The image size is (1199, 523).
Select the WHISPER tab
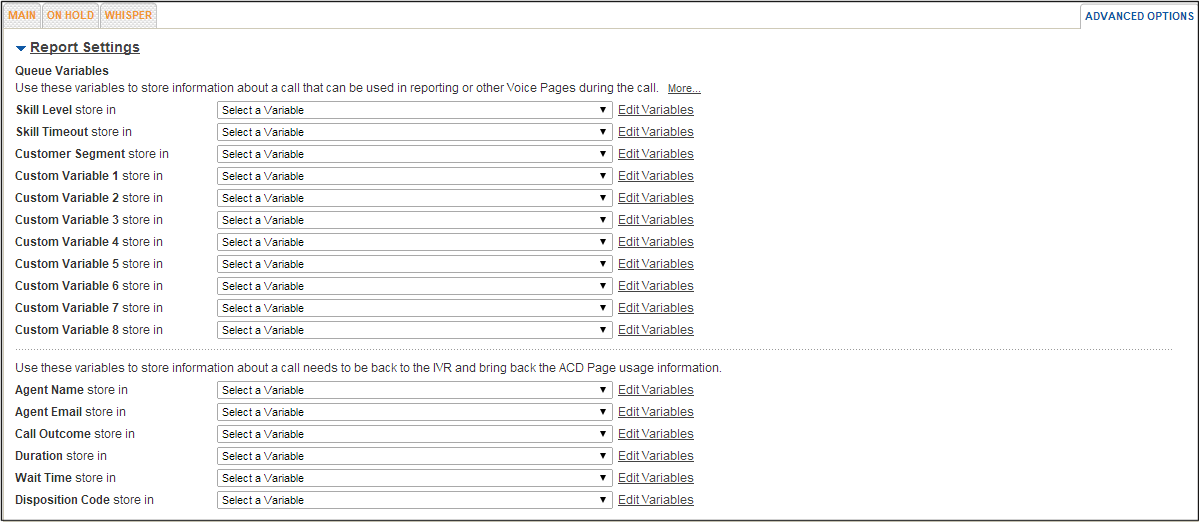point(128,16)
